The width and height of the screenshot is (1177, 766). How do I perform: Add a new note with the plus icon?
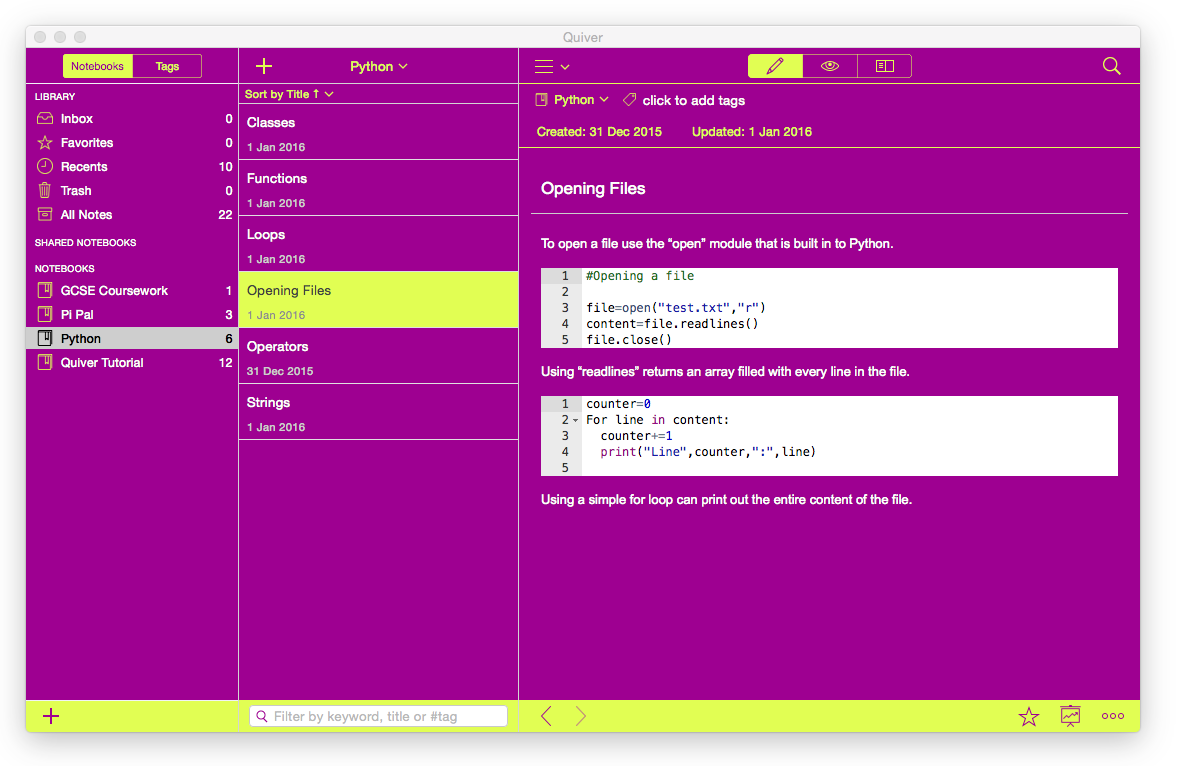click(x=263, y=66)
